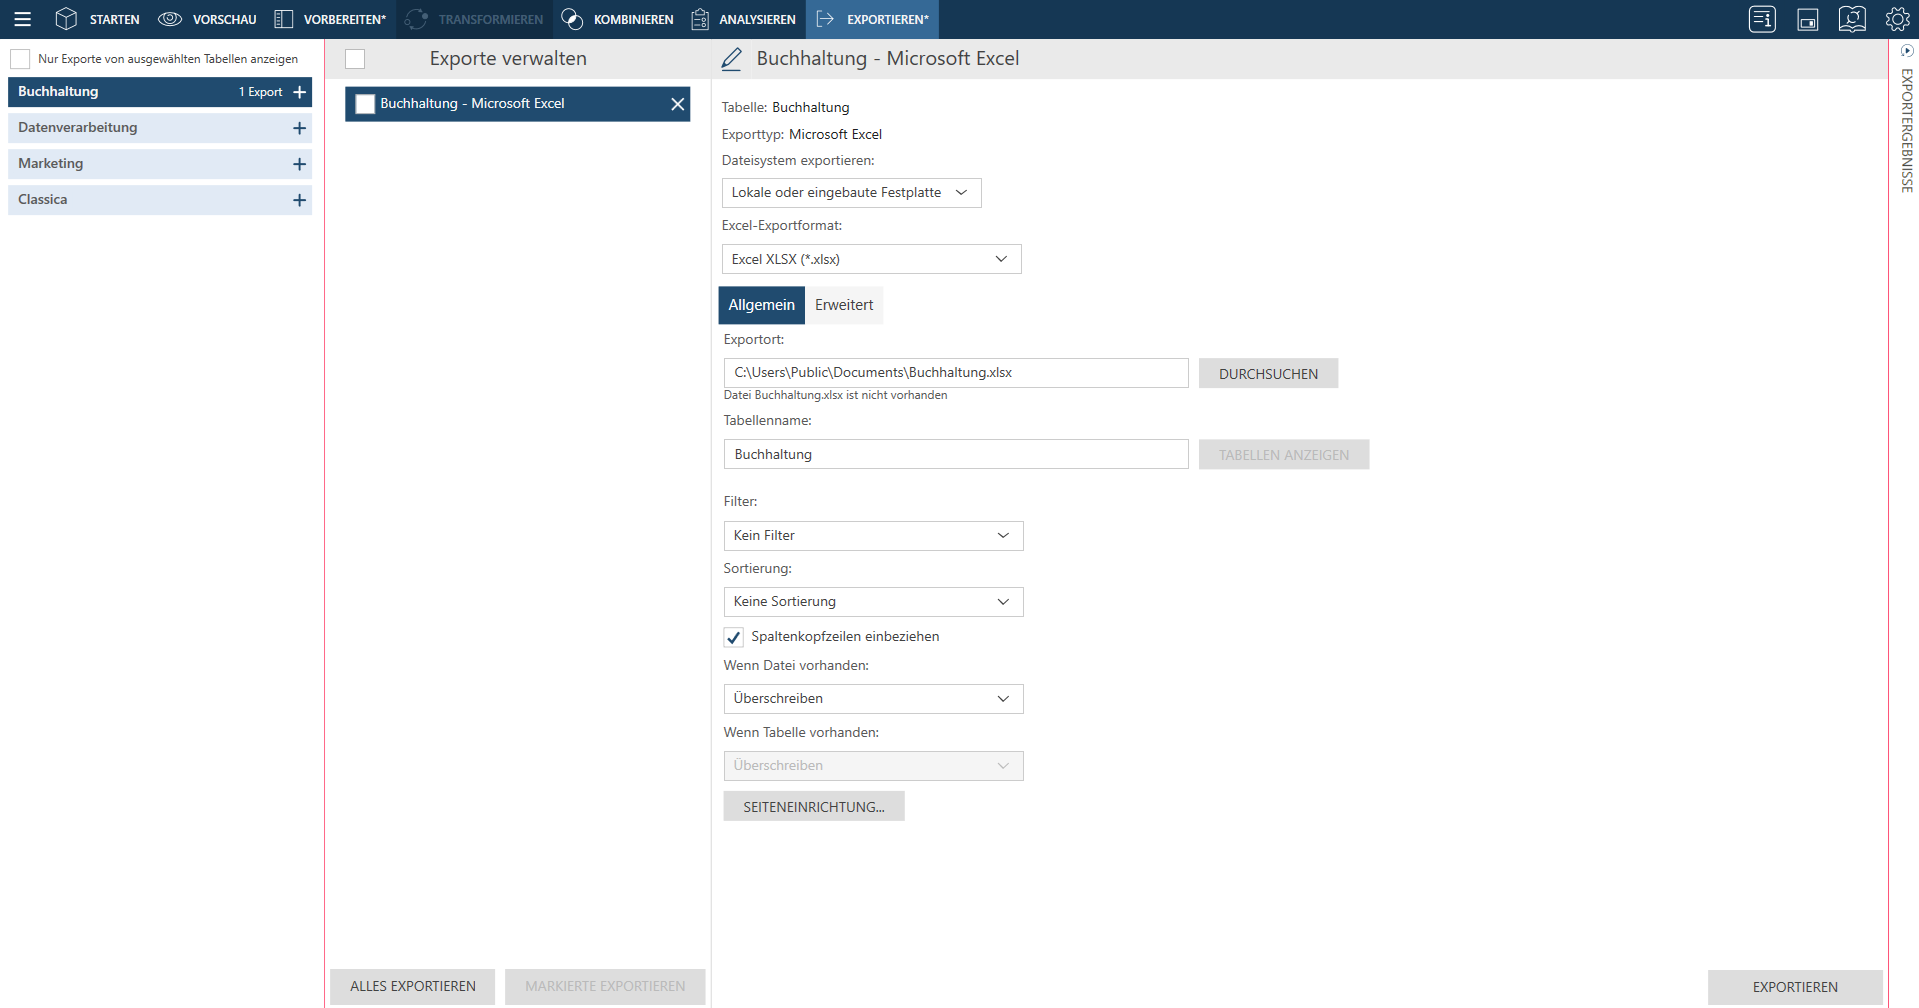Toggle the select-all checkbox next to Exporte verwalten
Image resolution: width=1919 pixels, height=1008 pixels.
click(x=355, y=59)
